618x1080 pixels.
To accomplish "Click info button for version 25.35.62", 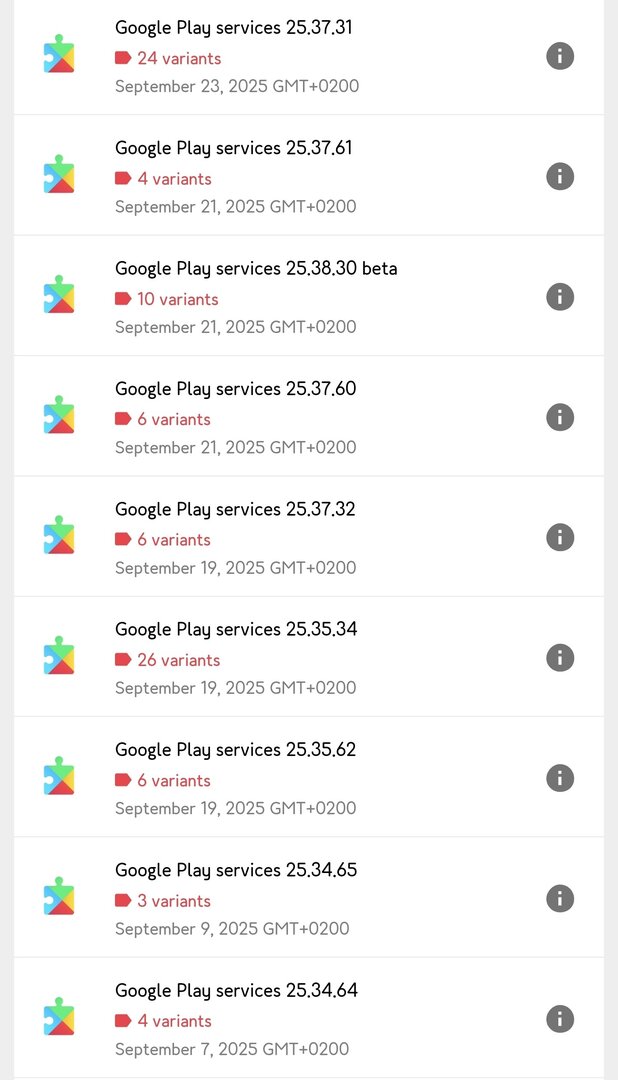I will (x=560, y=778).
